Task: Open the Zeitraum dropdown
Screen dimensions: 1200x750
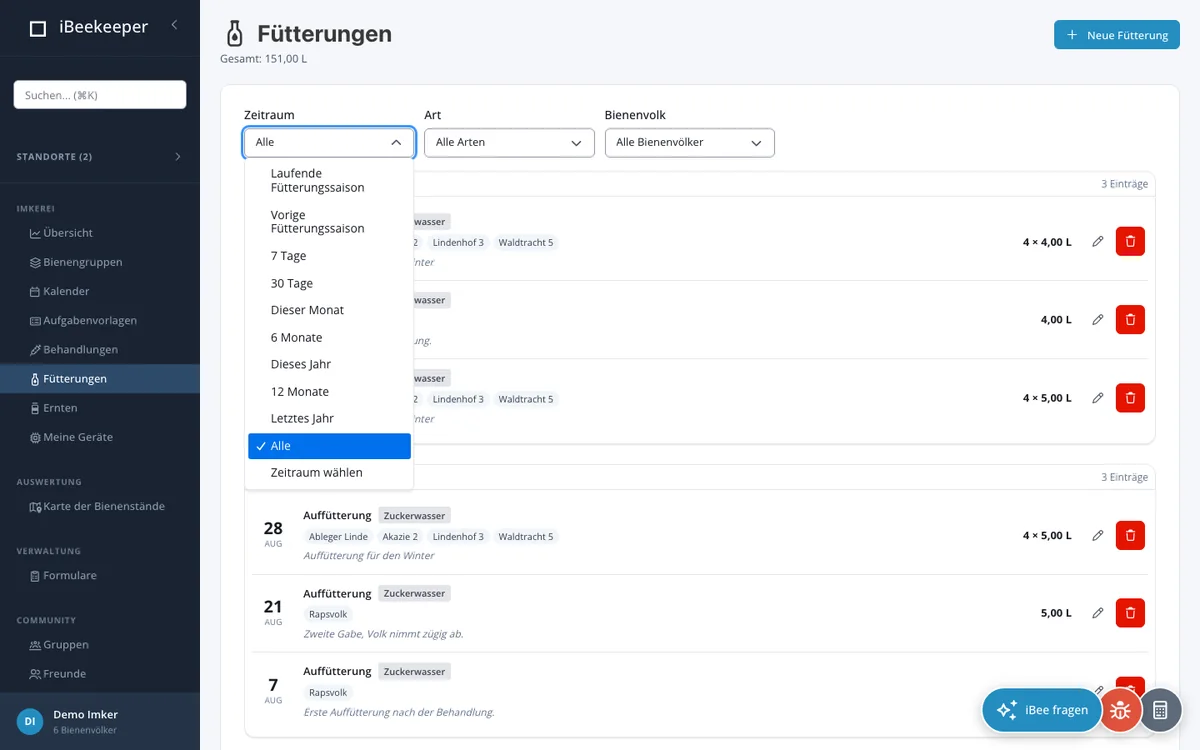Action: point(329,142)
